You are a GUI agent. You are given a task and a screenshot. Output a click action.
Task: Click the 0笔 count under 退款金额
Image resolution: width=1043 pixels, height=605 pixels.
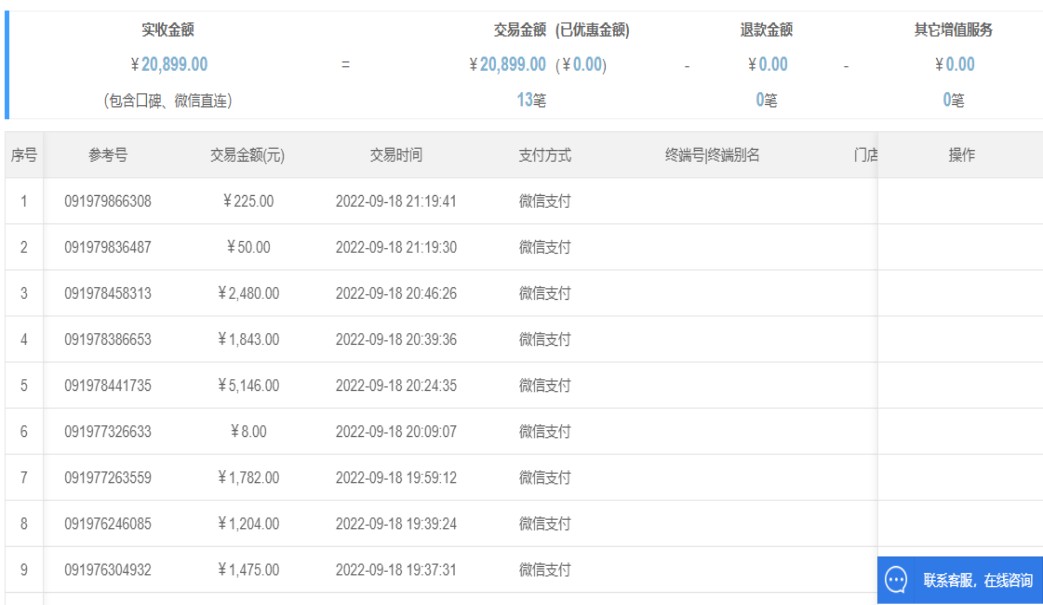tap(766, 100)
